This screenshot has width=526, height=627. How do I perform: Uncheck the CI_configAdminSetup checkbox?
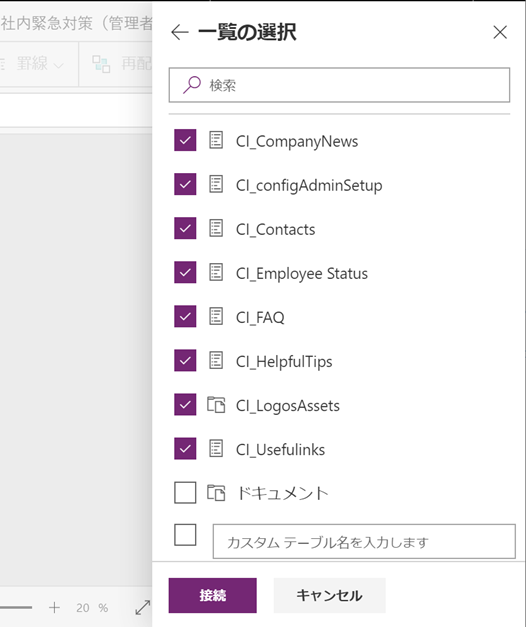pos(185,184)
